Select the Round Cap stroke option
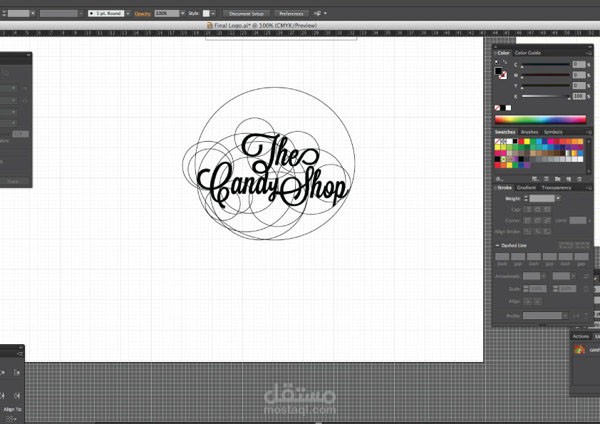 point(538,209)
